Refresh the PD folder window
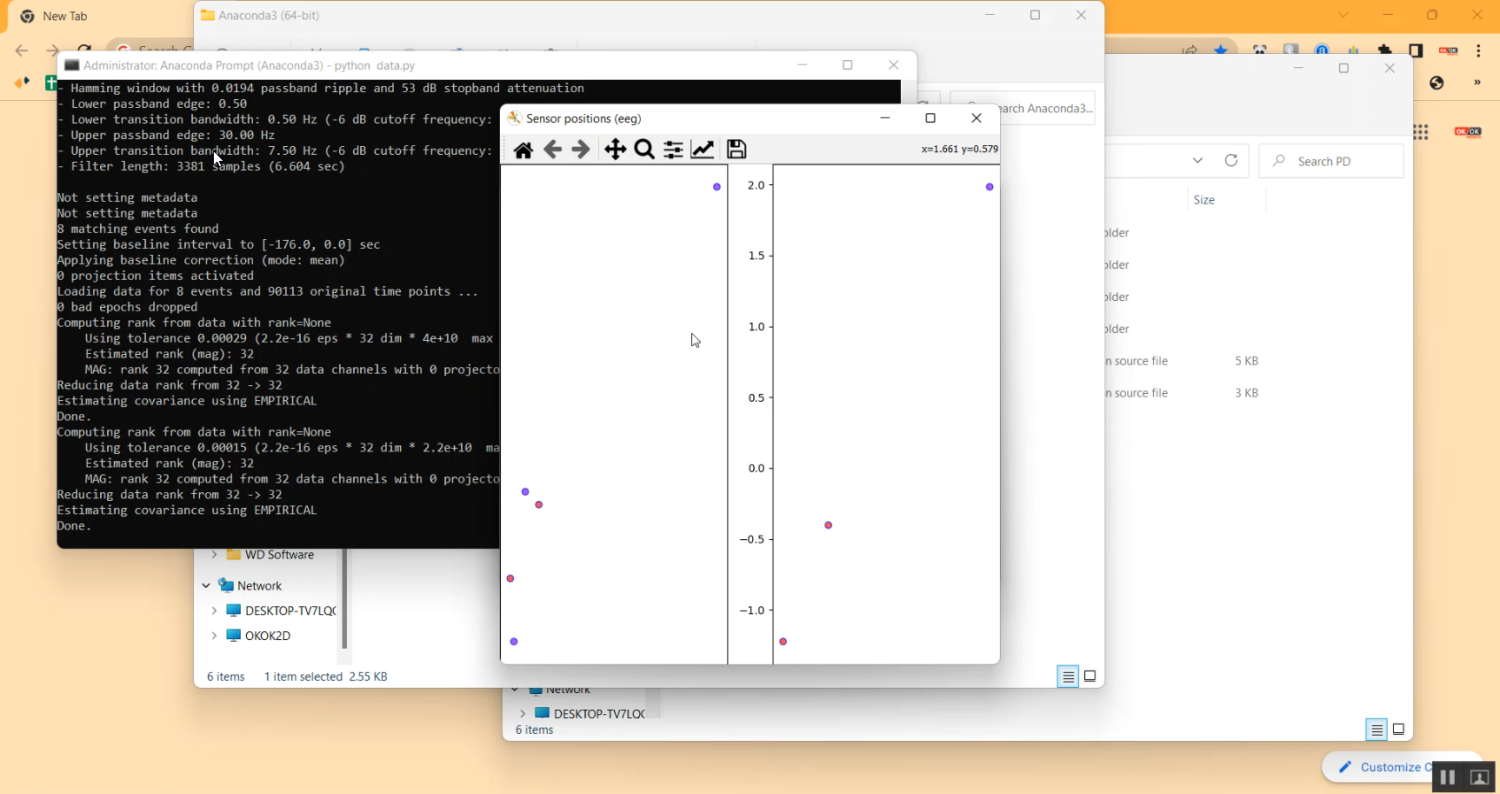The image size is (1500, 794). tap(1231, 161)
